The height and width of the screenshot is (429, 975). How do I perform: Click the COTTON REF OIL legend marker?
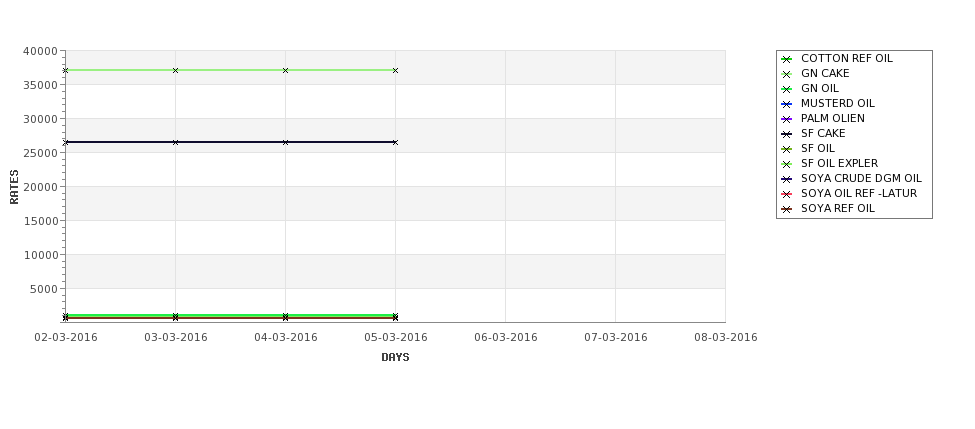pos(786,59)
